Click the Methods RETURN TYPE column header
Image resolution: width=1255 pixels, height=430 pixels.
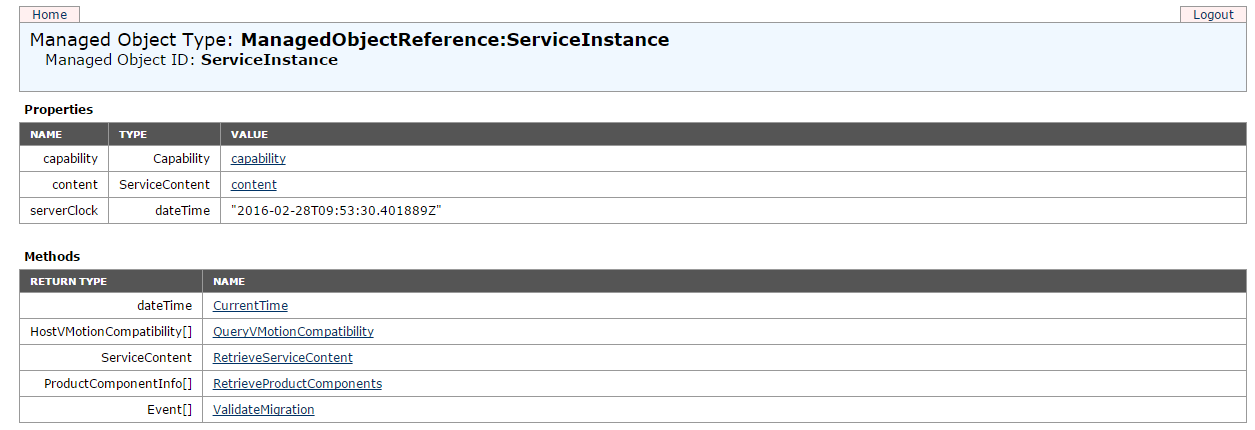coord(68,282)
